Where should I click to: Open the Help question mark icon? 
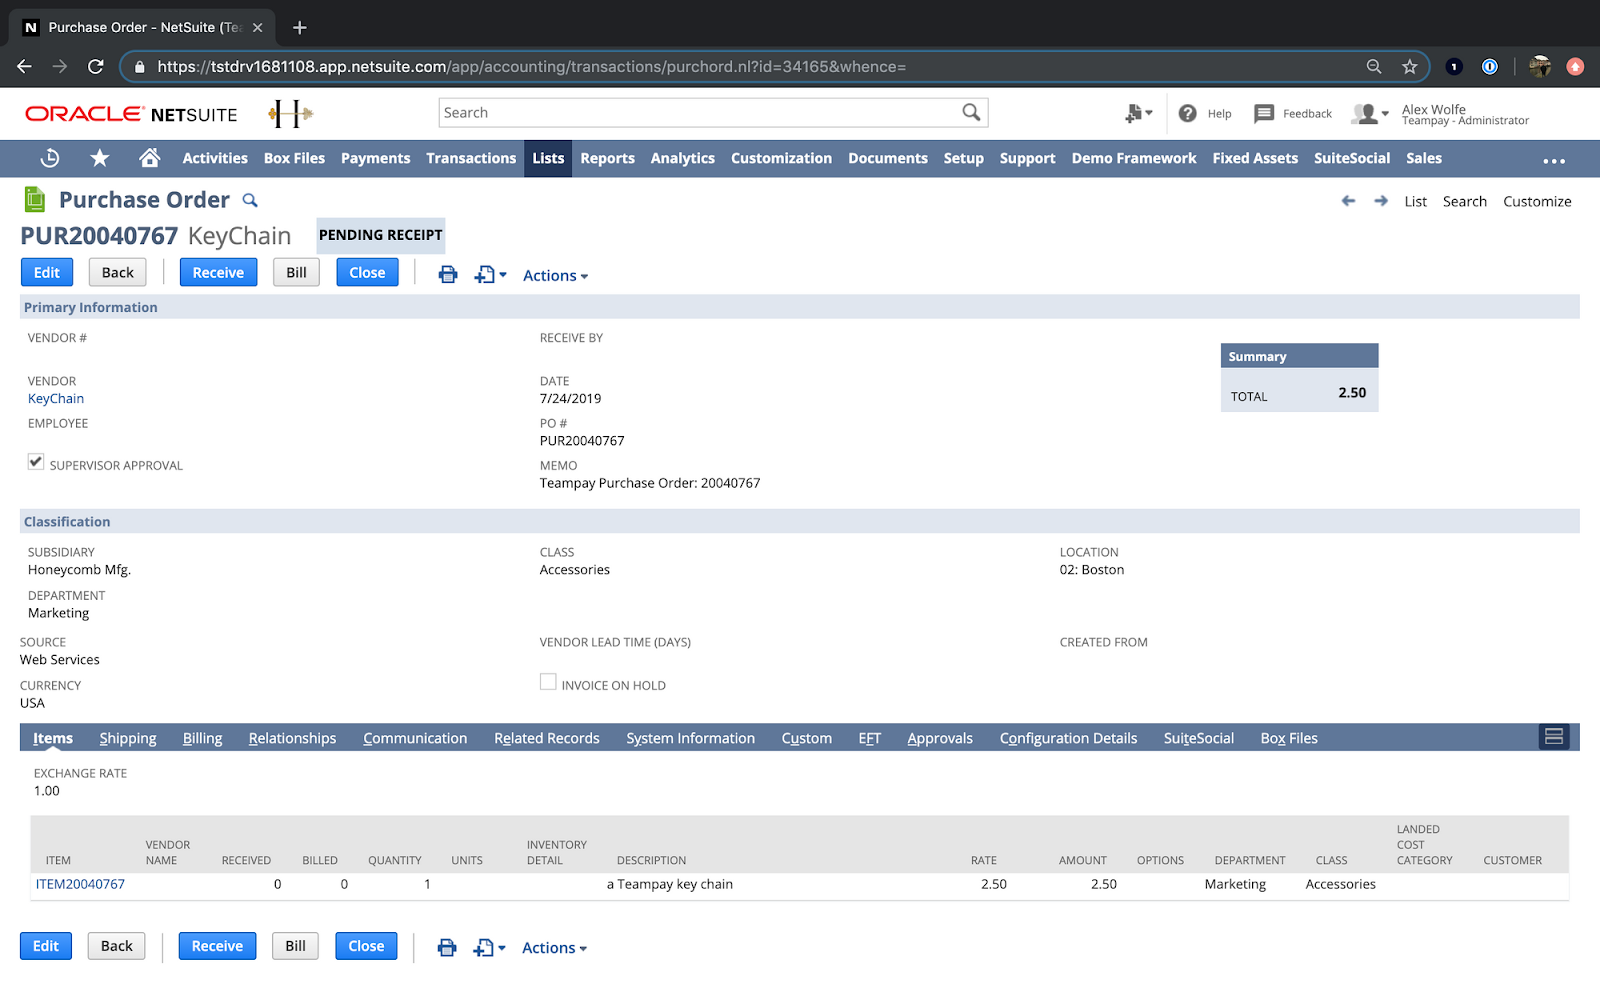1188,113
